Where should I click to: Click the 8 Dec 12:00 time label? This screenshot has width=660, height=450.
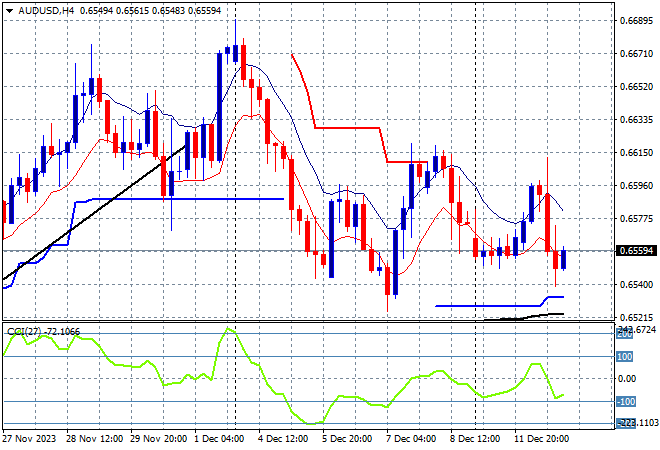coord(473,438)
